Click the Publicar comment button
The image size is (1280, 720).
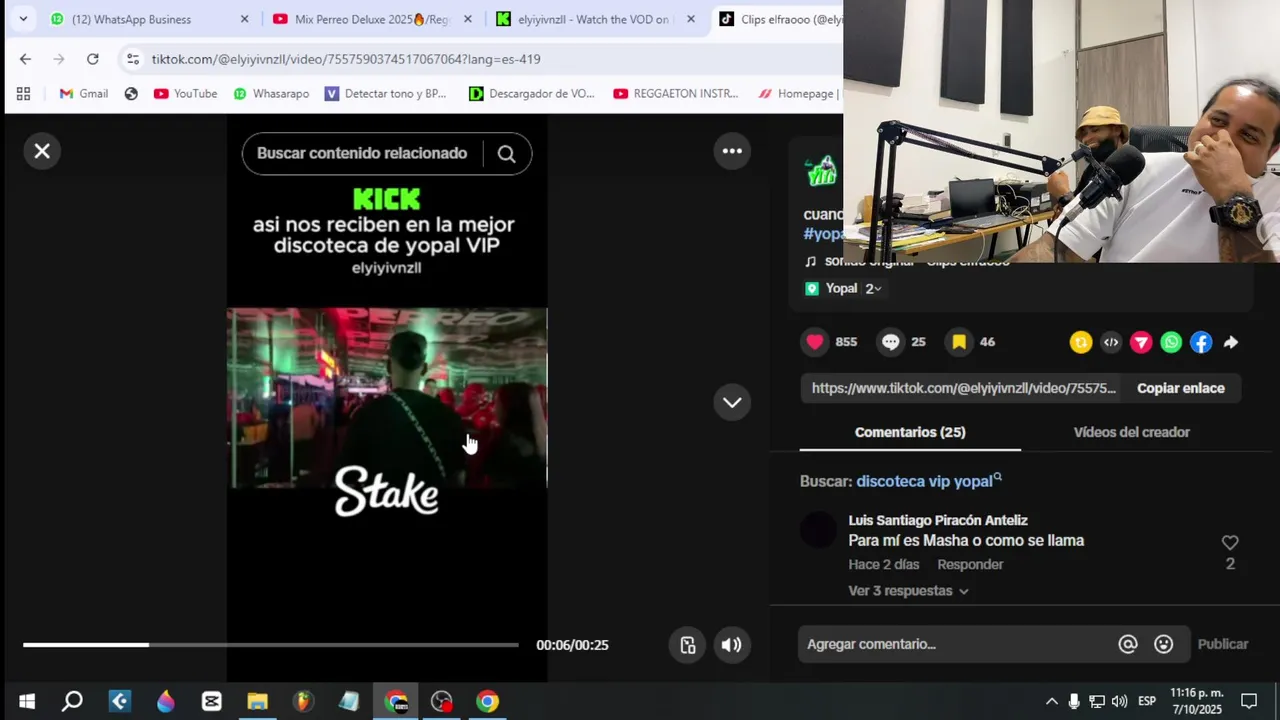point(1223,644)
